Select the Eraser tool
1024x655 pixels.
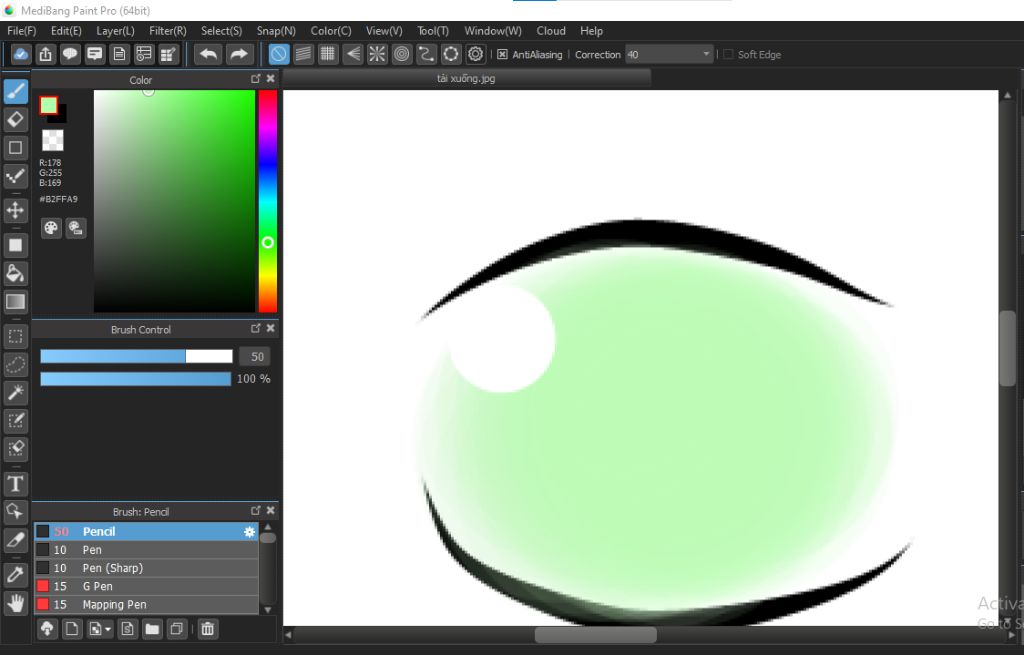(16, 120)
